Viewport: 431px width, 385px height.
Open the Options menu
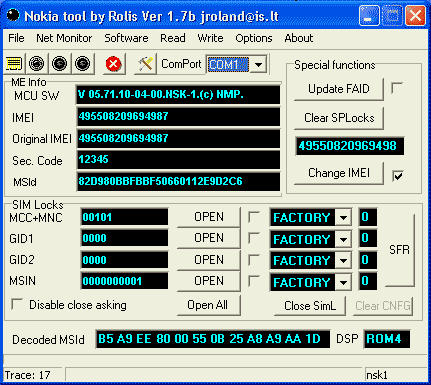(254, 38)
